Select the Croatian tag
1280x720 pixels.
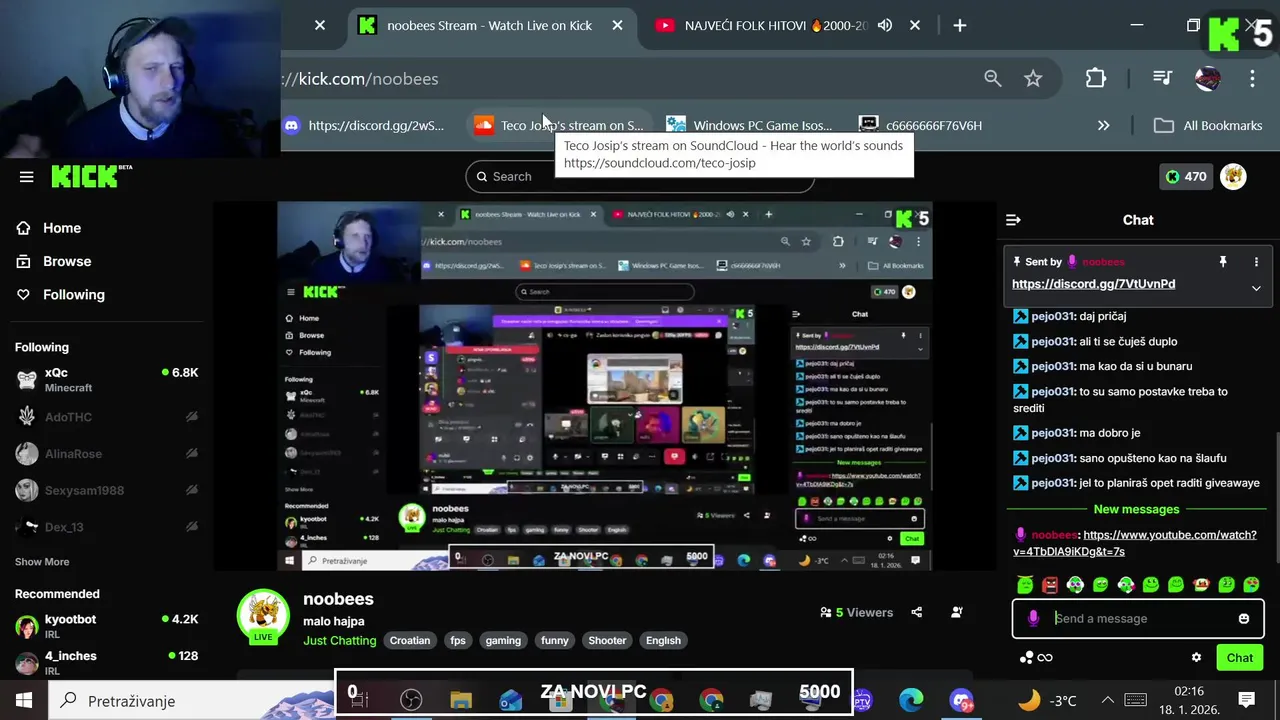[410, 641]
